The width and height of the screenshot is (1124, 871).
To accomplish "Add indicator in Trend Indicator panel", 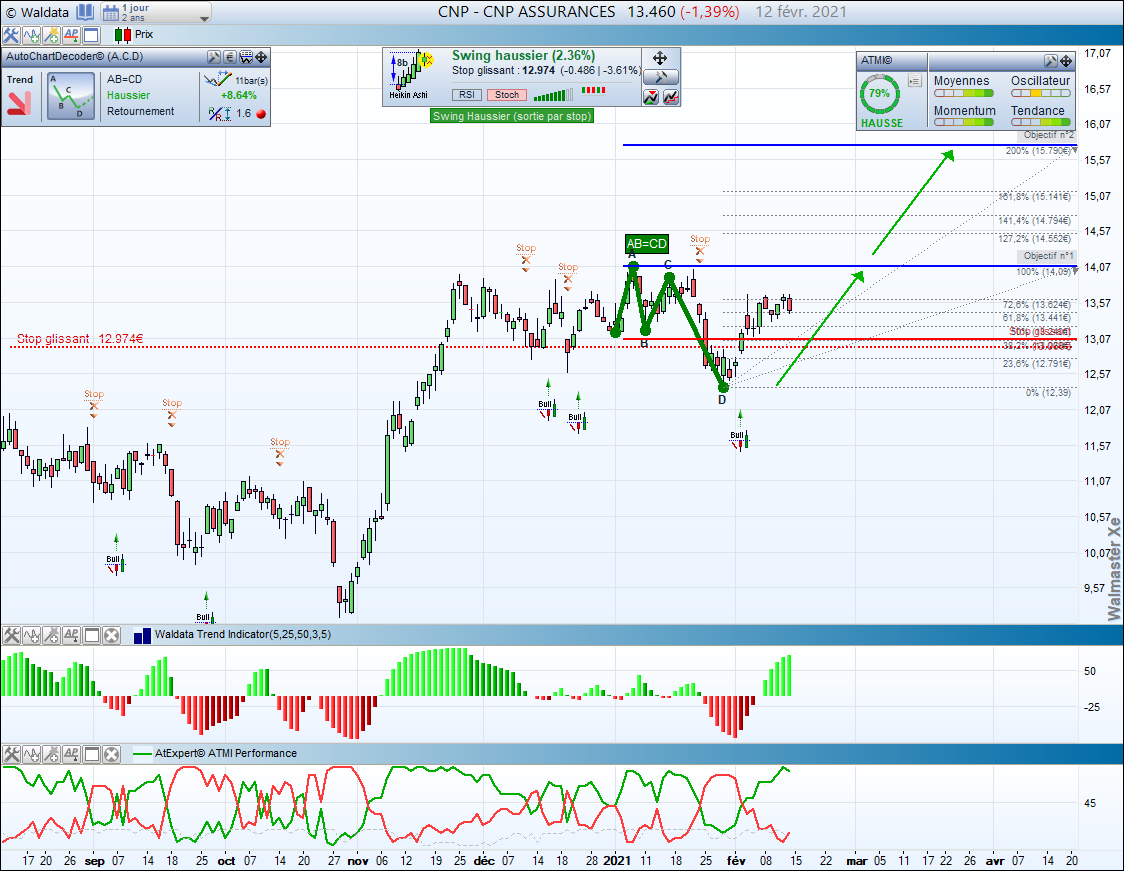I will click(x=31, y=635).
